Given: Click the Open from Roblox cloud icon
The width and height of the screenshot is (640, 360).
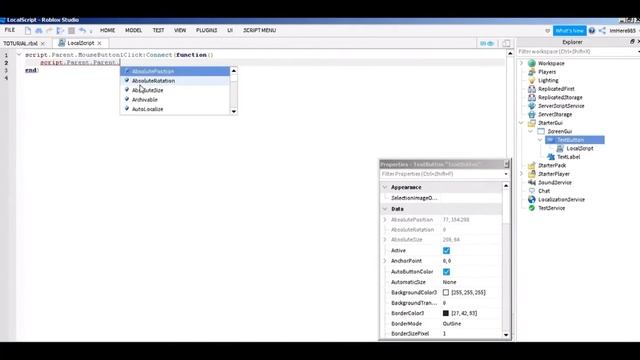Looking at the screenshot, I should pos(39,30).
